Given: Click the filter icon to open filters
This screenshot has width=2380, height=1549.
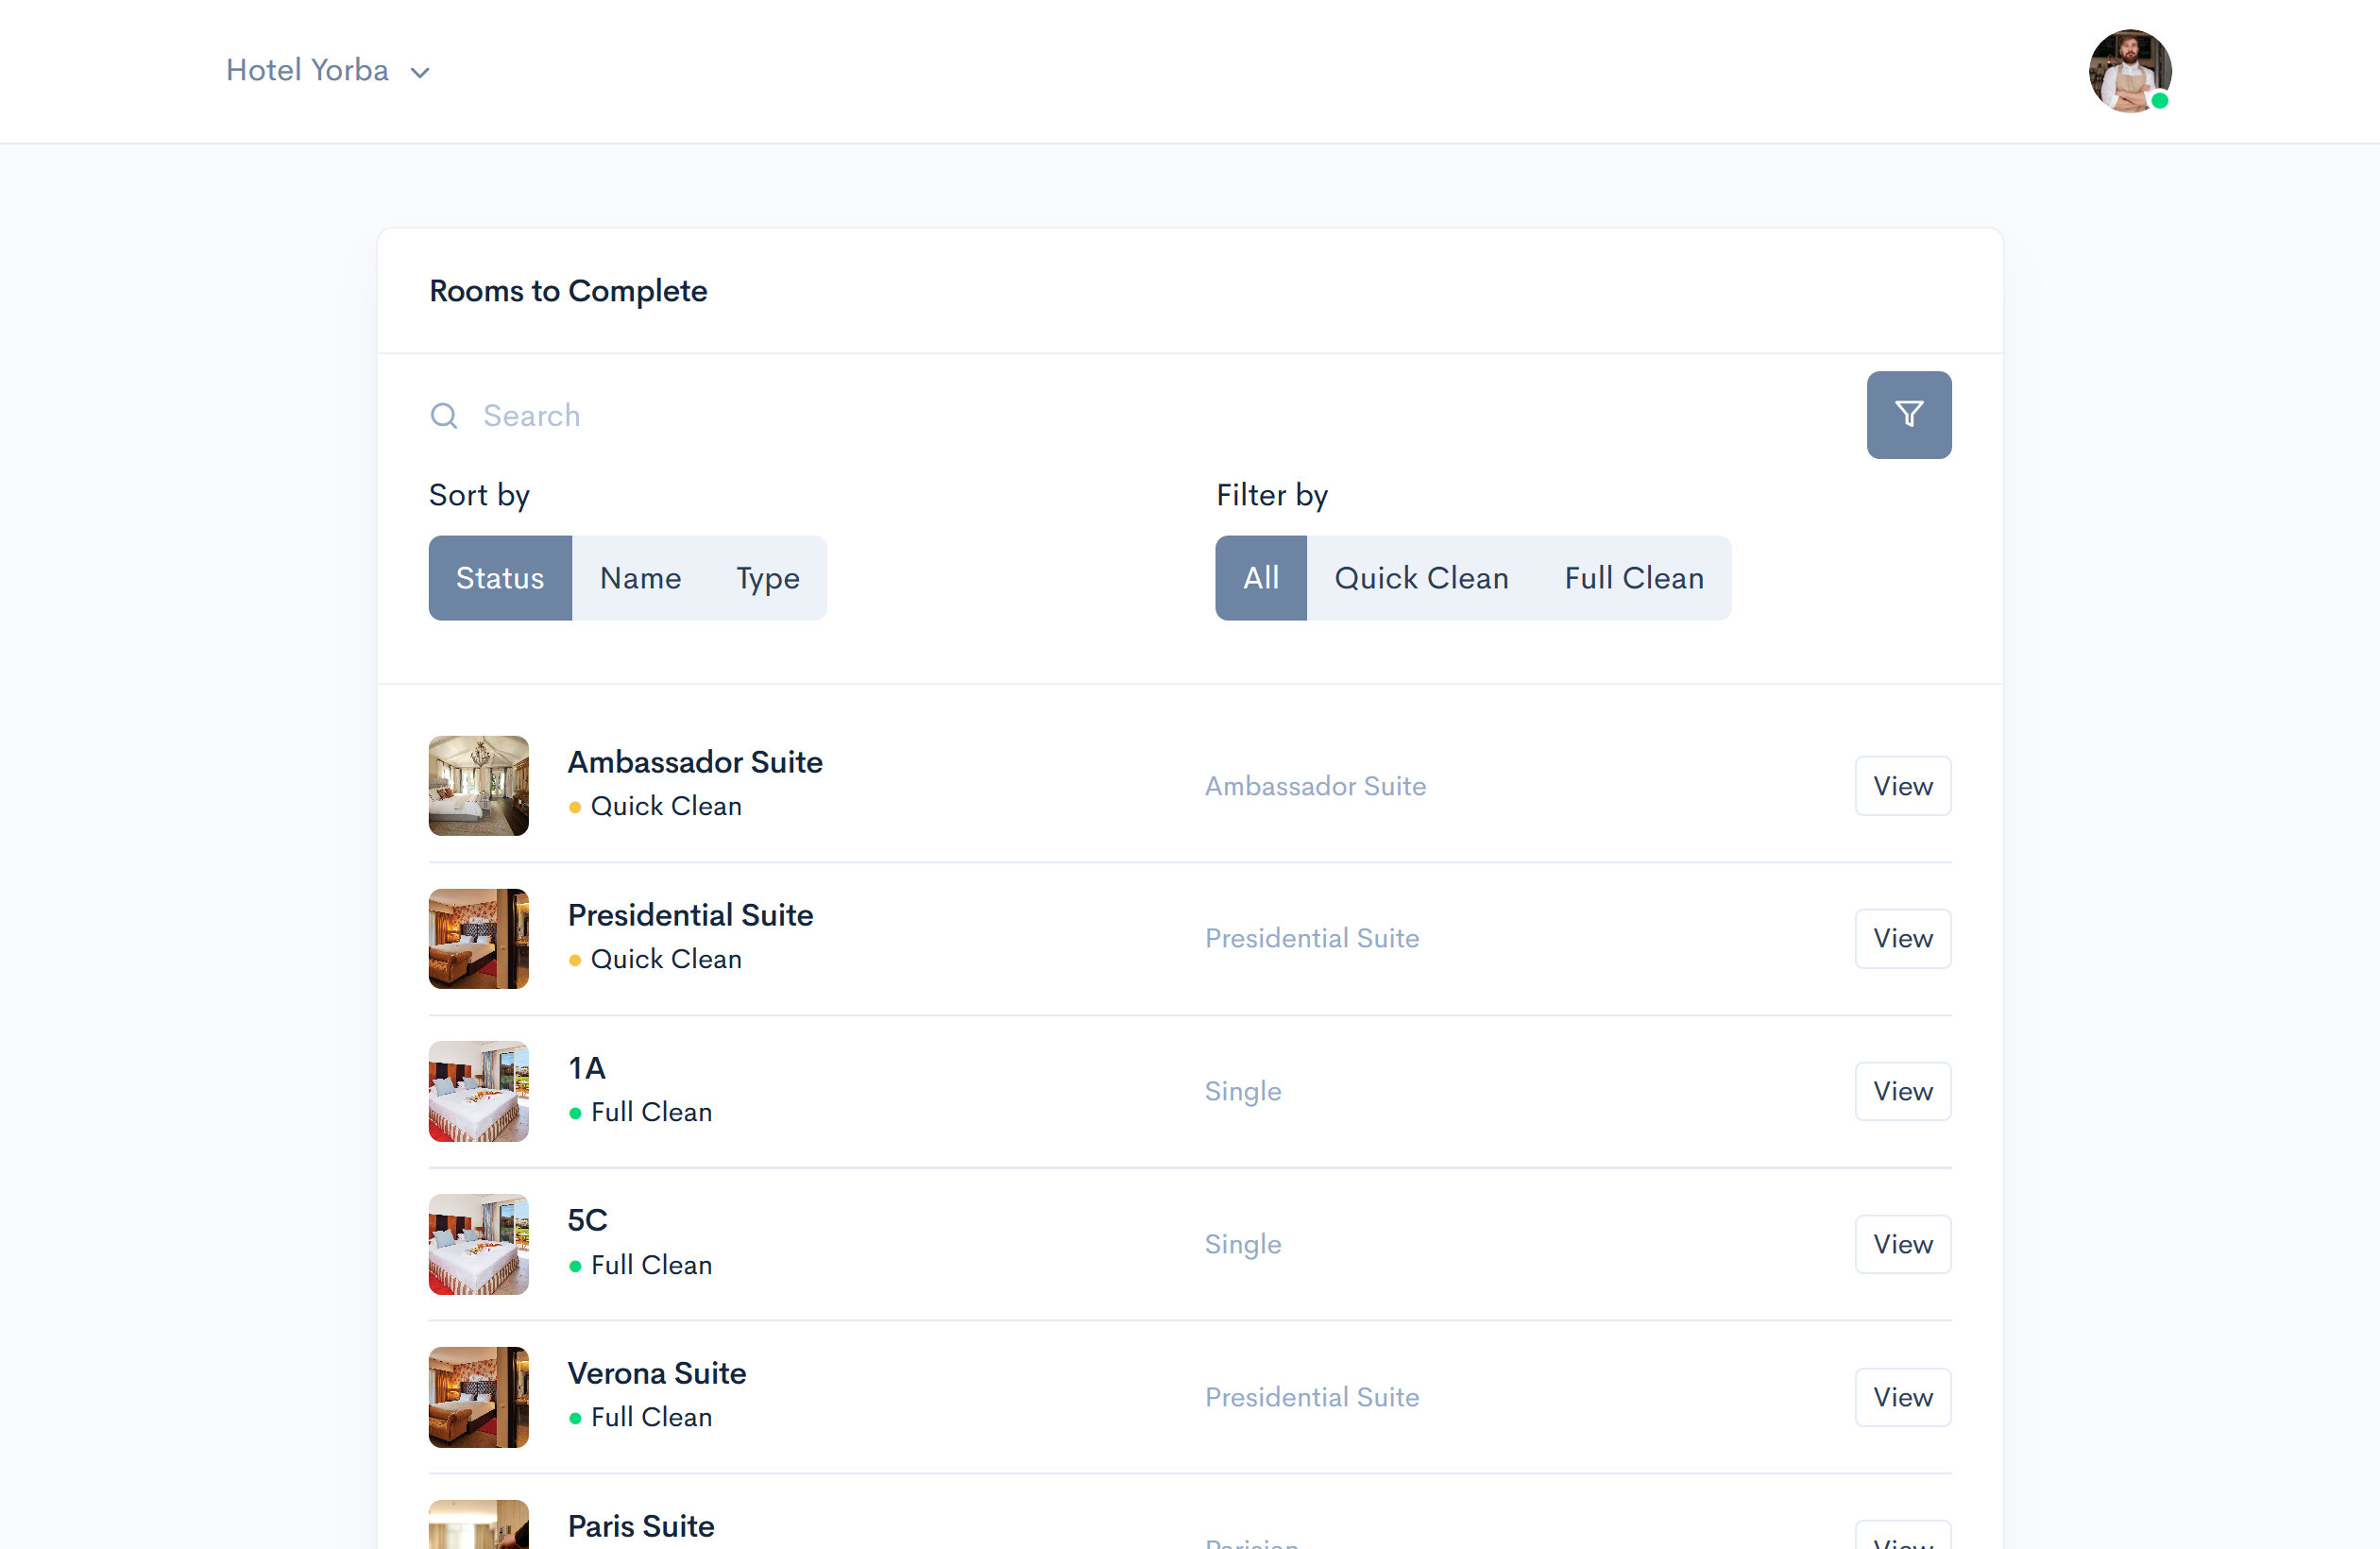Looking at the screenshot, I should [1908, 413].
